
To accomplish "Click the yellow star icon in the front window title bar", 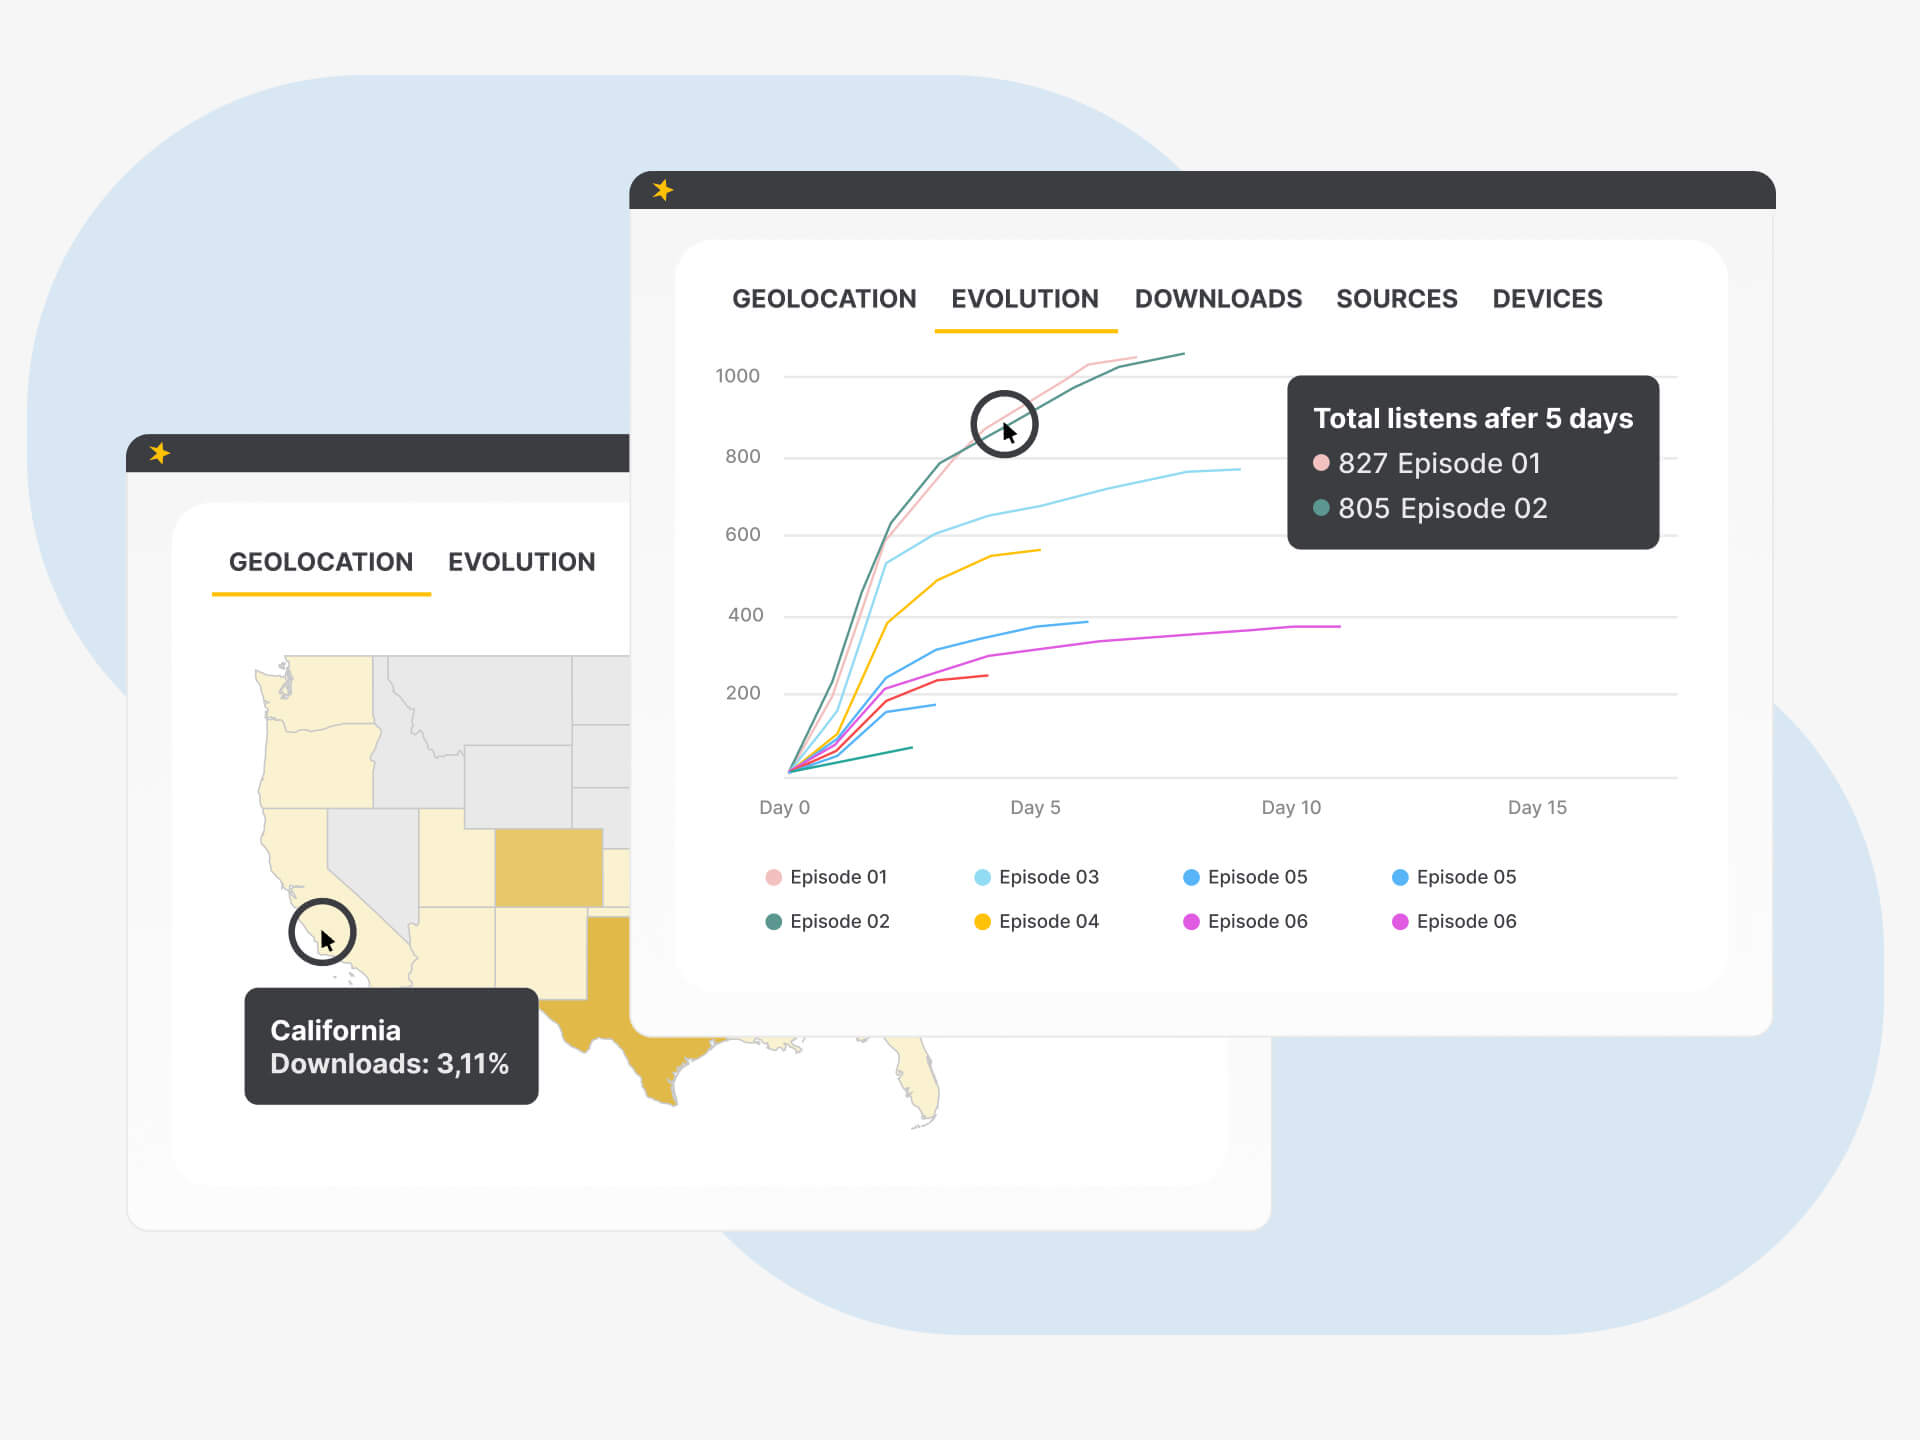I will tap(662, 190).
